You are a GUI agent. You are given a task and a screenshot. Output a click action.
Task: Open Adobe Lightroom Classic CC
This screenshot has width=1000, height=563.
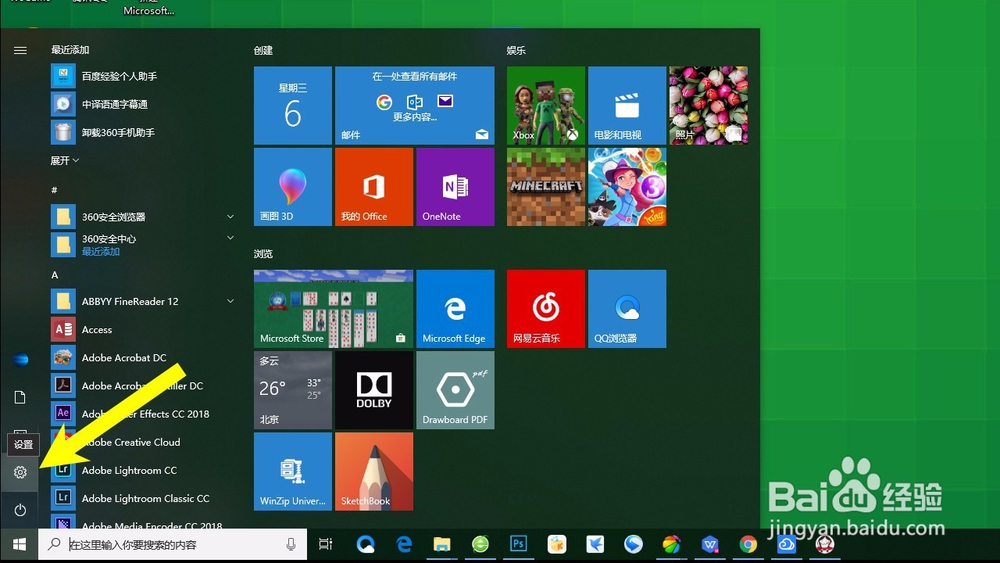coord(143,499)
